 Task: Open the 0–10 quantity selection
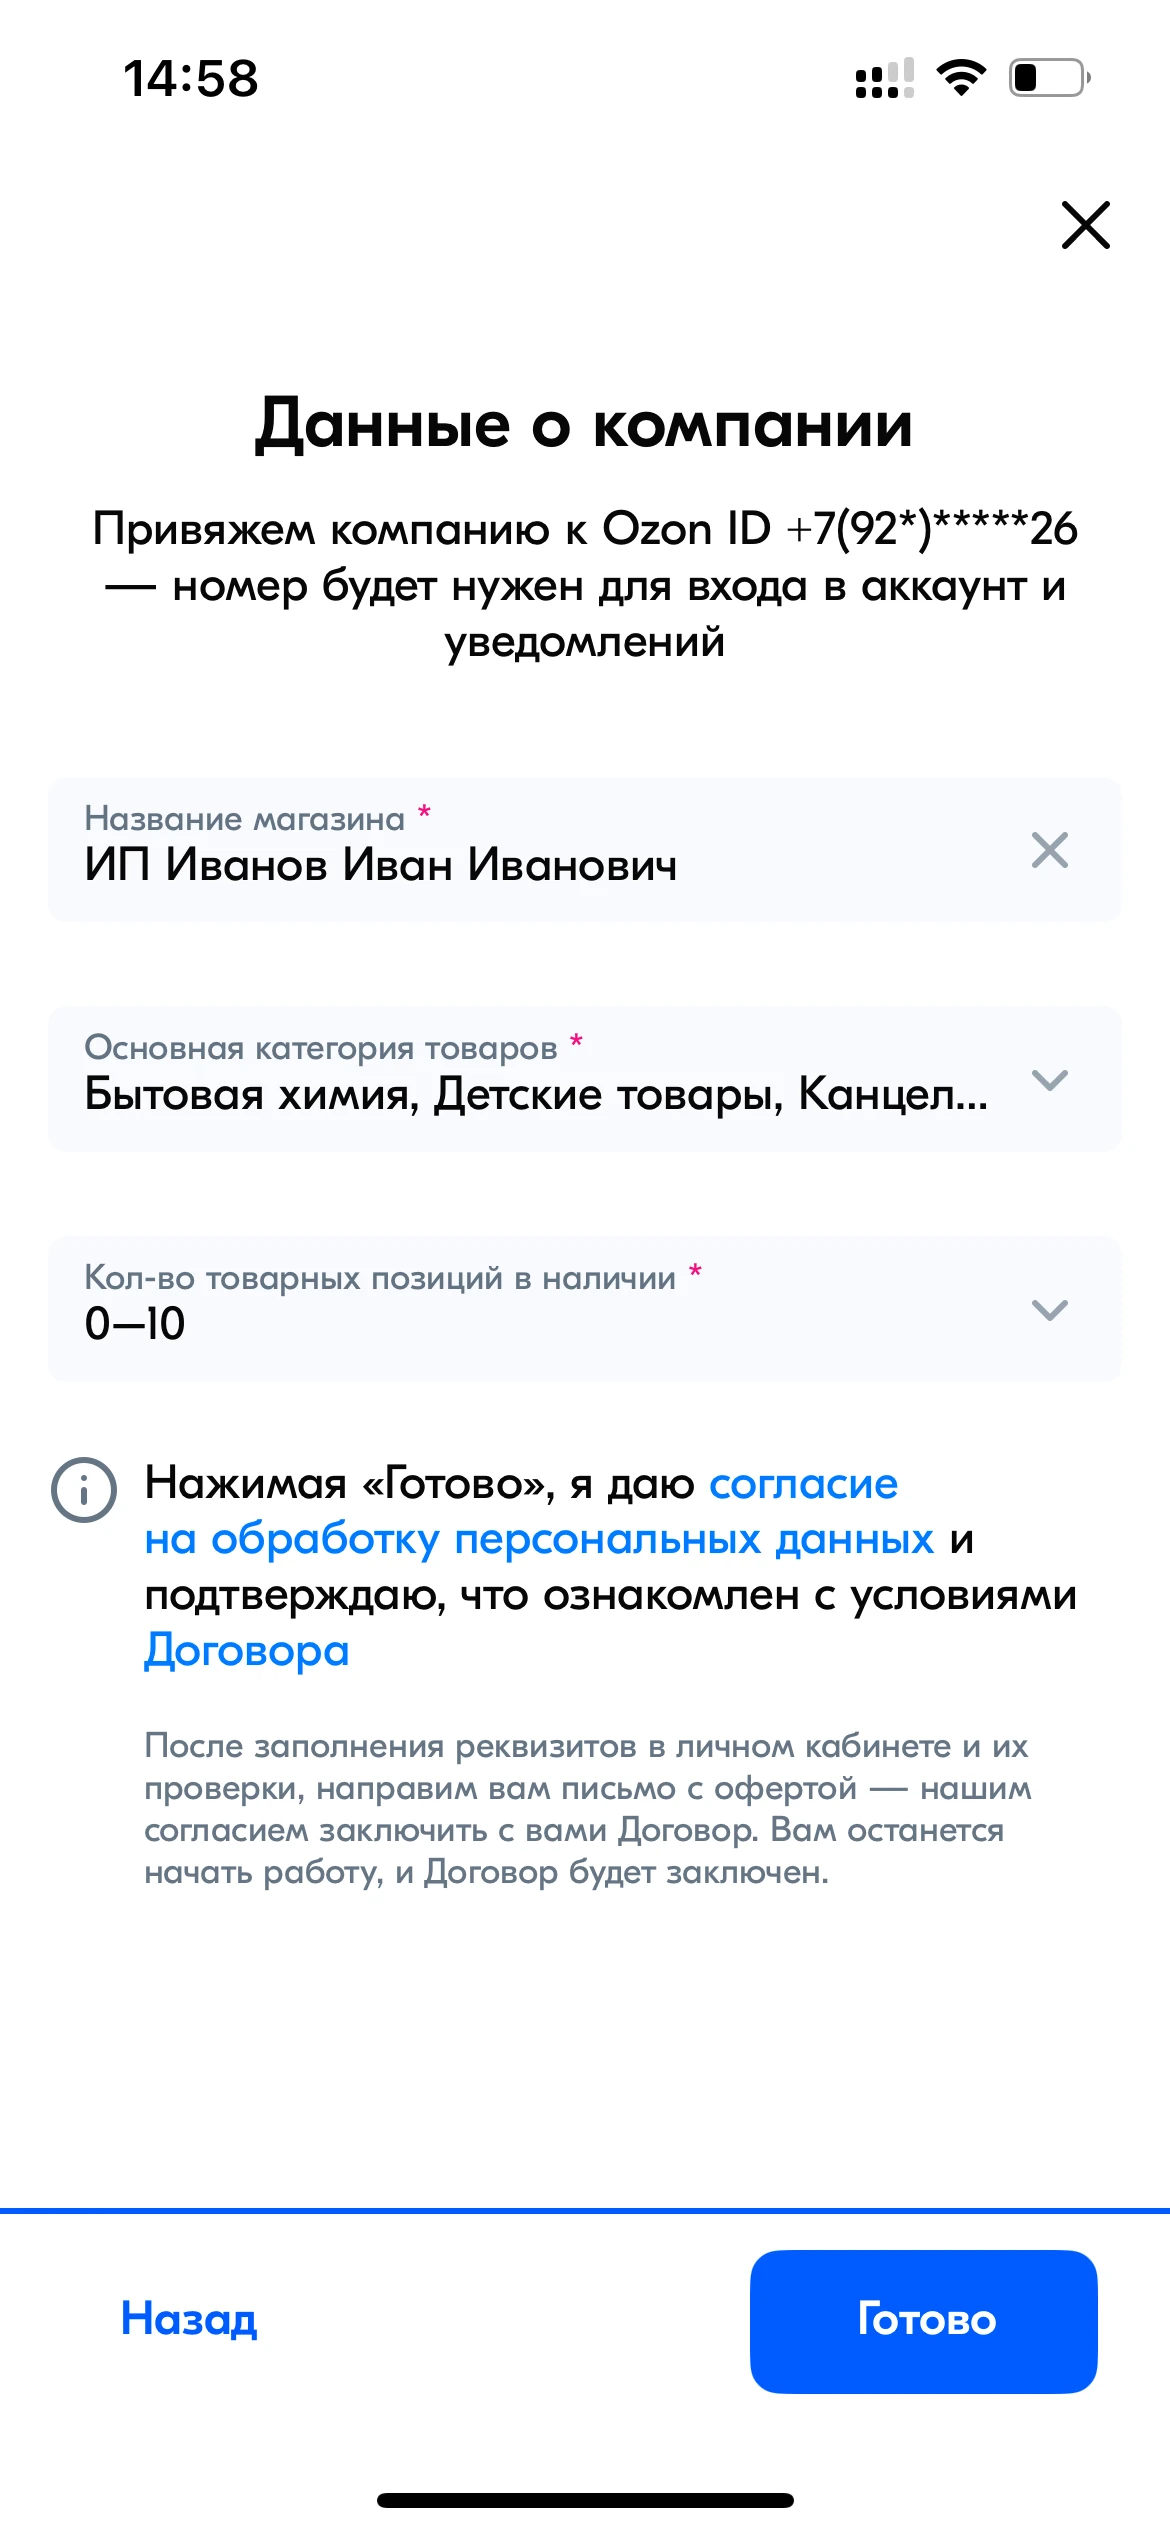point(136,1324)
